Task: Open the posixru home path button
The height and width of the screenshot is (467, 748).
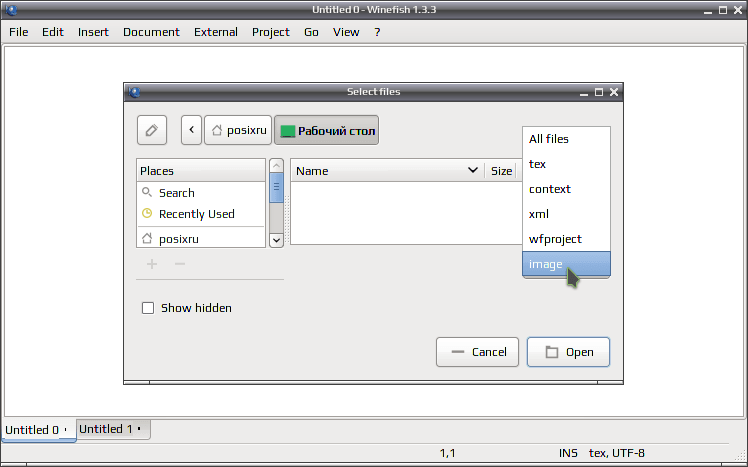Action: [x=238, y=130]
